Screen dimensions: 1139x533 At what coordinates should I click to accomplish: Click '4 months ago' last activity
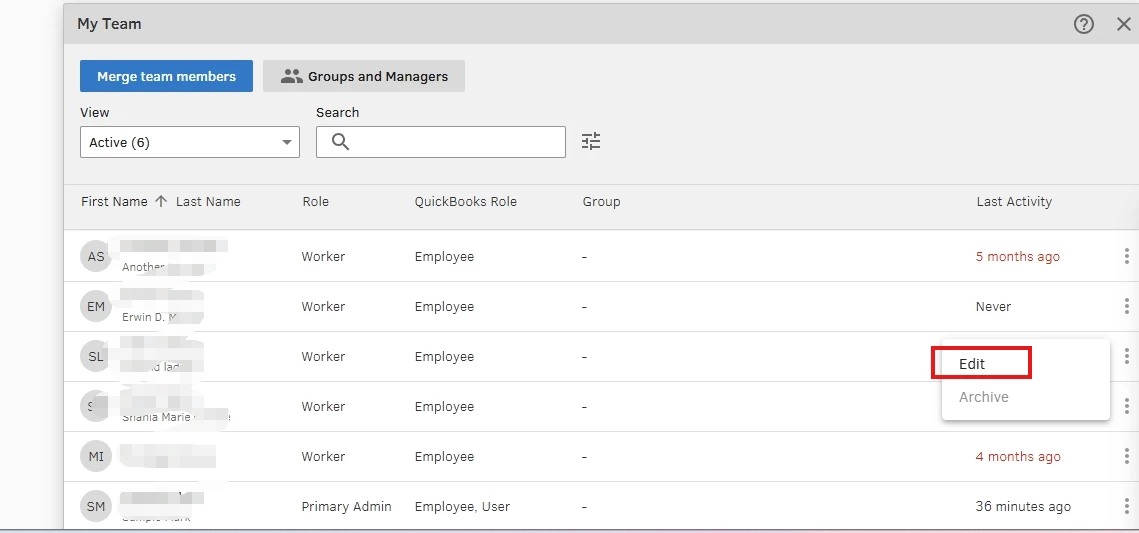(x=1018, y=457)
